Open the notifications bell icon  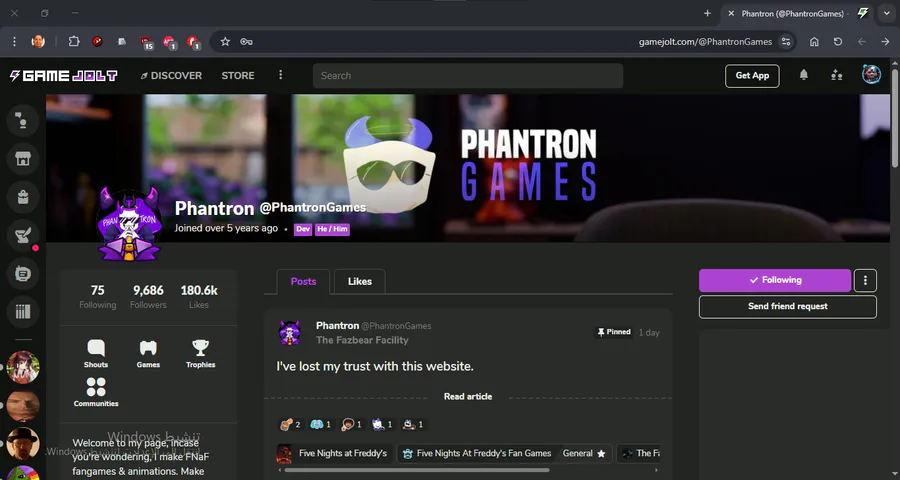(804, 75)
